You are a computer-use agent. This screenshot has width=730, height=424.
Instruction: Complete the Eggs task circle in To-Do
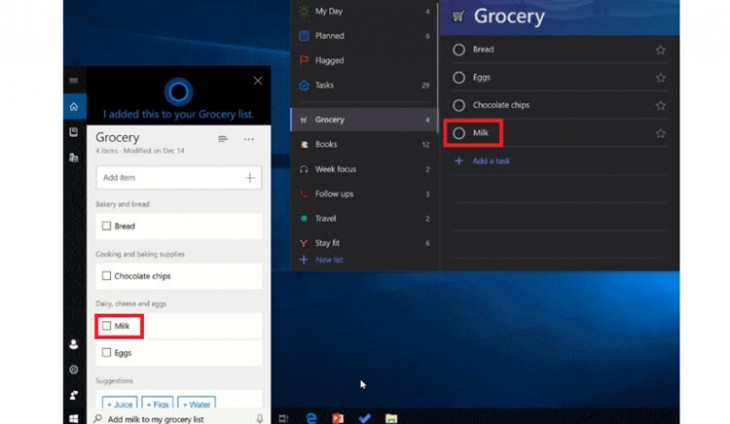click(x=459, y=78)
